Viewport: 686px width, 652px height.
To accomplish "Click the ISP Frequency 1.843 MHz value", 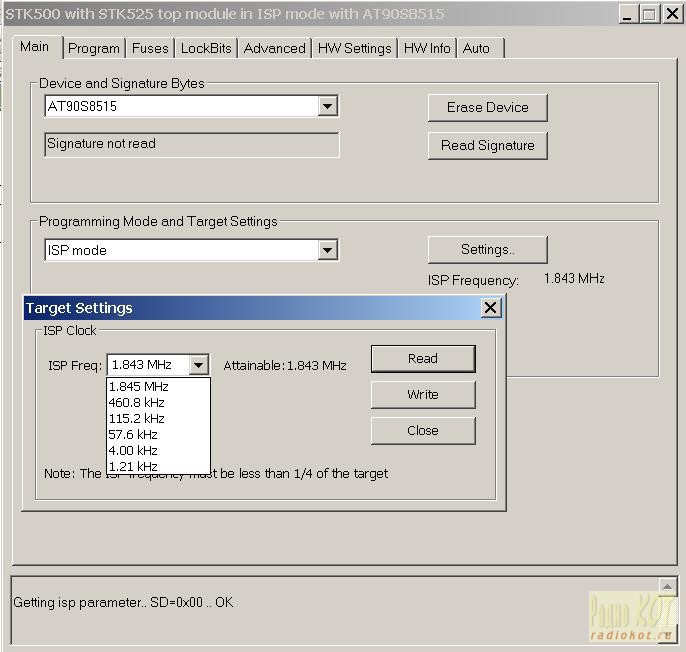I will (574, 278).
